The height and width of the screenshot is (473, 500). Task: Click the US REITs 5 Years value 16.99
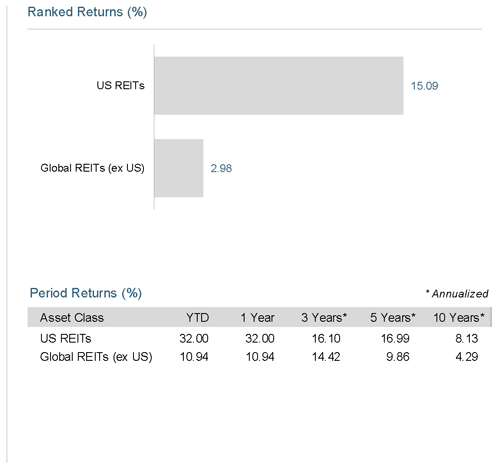click(x=395, y=339)
